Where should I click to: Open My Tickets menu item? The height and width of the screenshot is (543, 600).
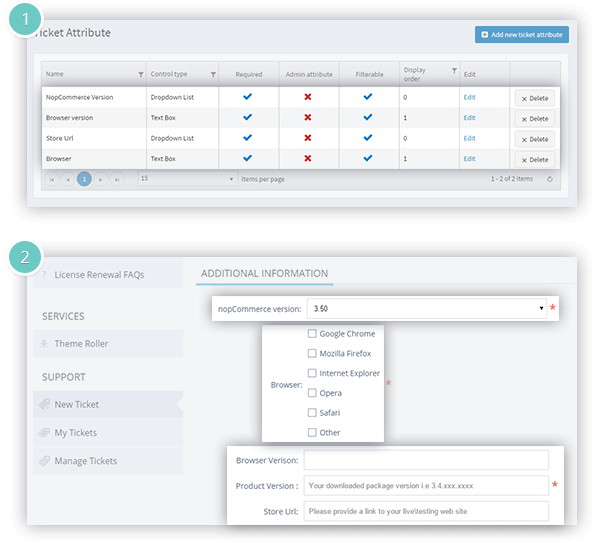[x=108, y=433]
